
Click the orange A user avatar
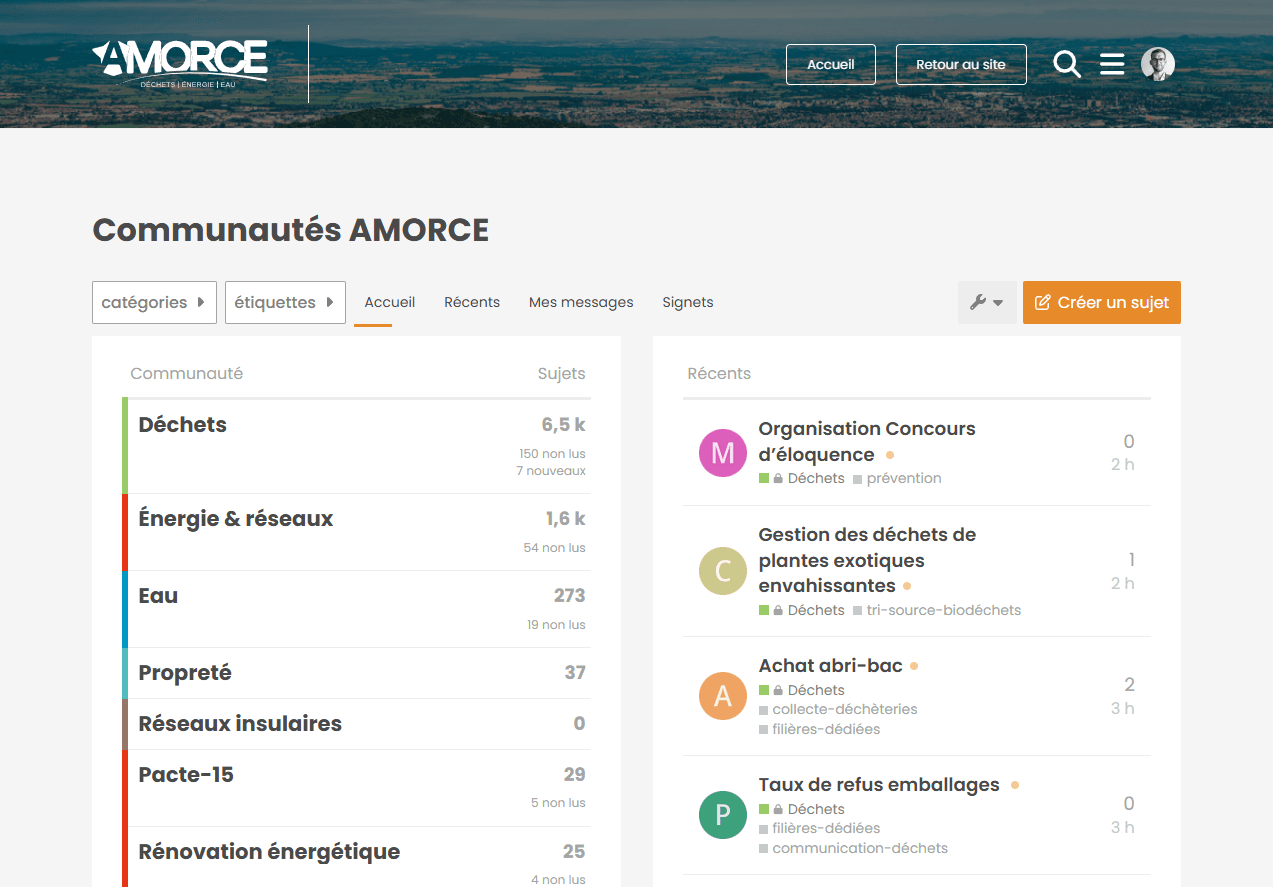(723, 696)
